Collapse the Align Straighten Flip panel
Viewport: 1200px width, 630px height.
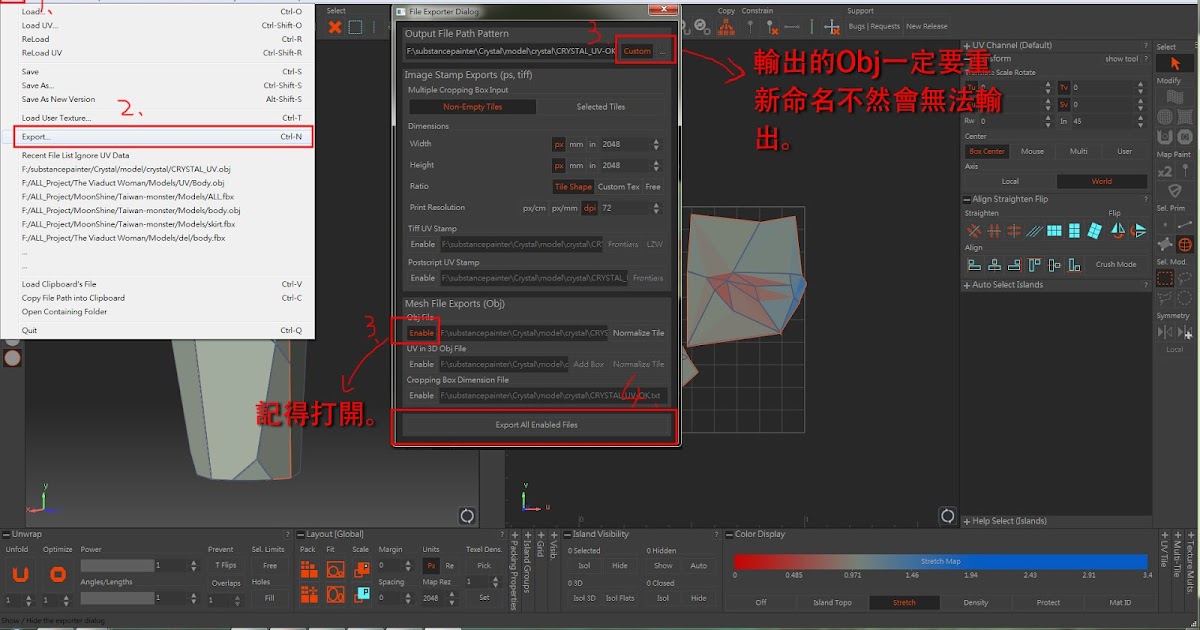[966, 199]
